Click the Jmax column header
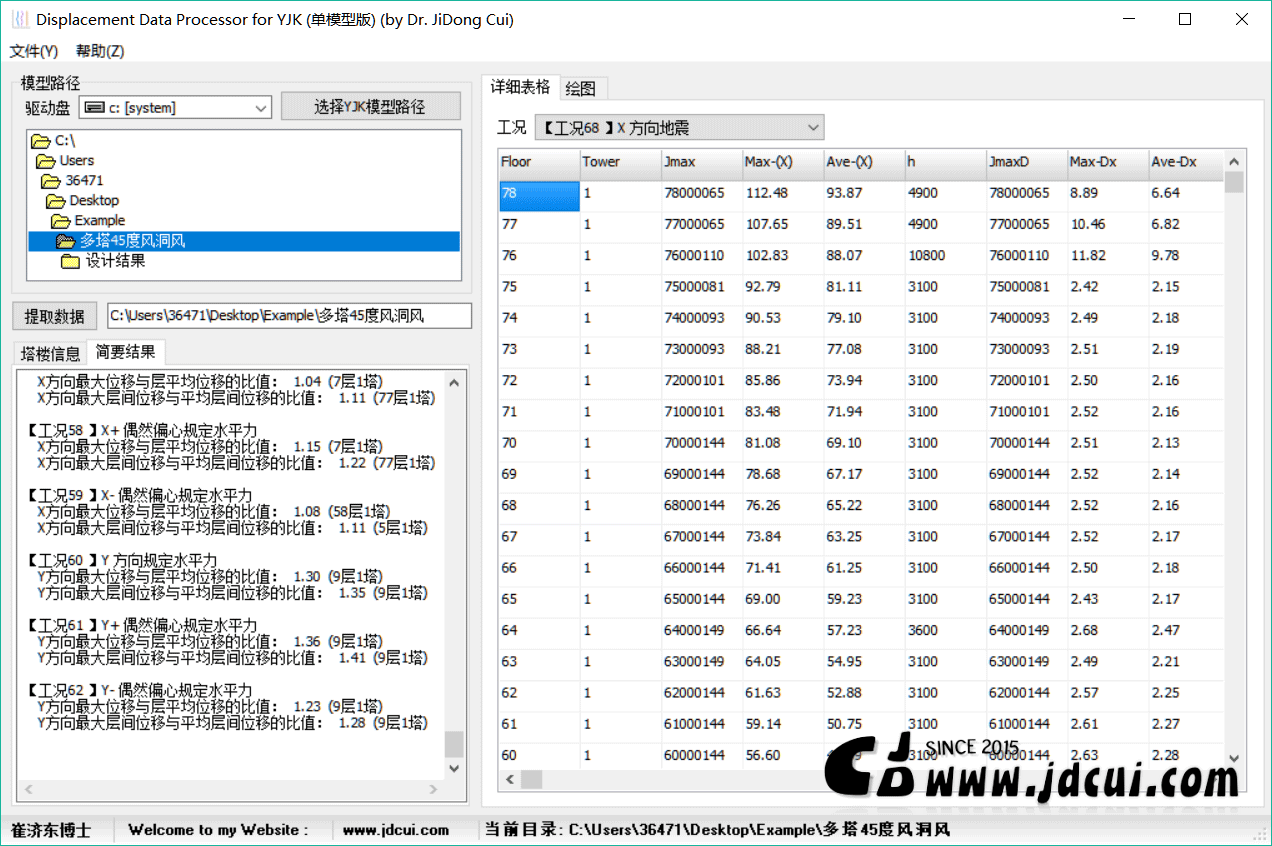The width and height of the screenshot is (1272, 846). [701, 162]
